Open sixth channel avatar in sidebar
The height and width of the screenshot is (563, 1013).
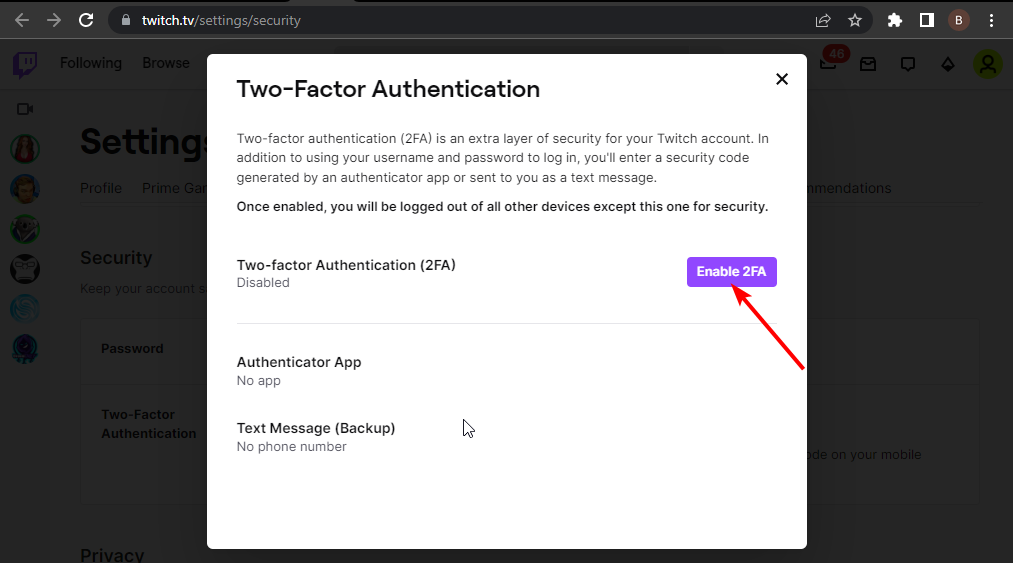coord(25,349)
